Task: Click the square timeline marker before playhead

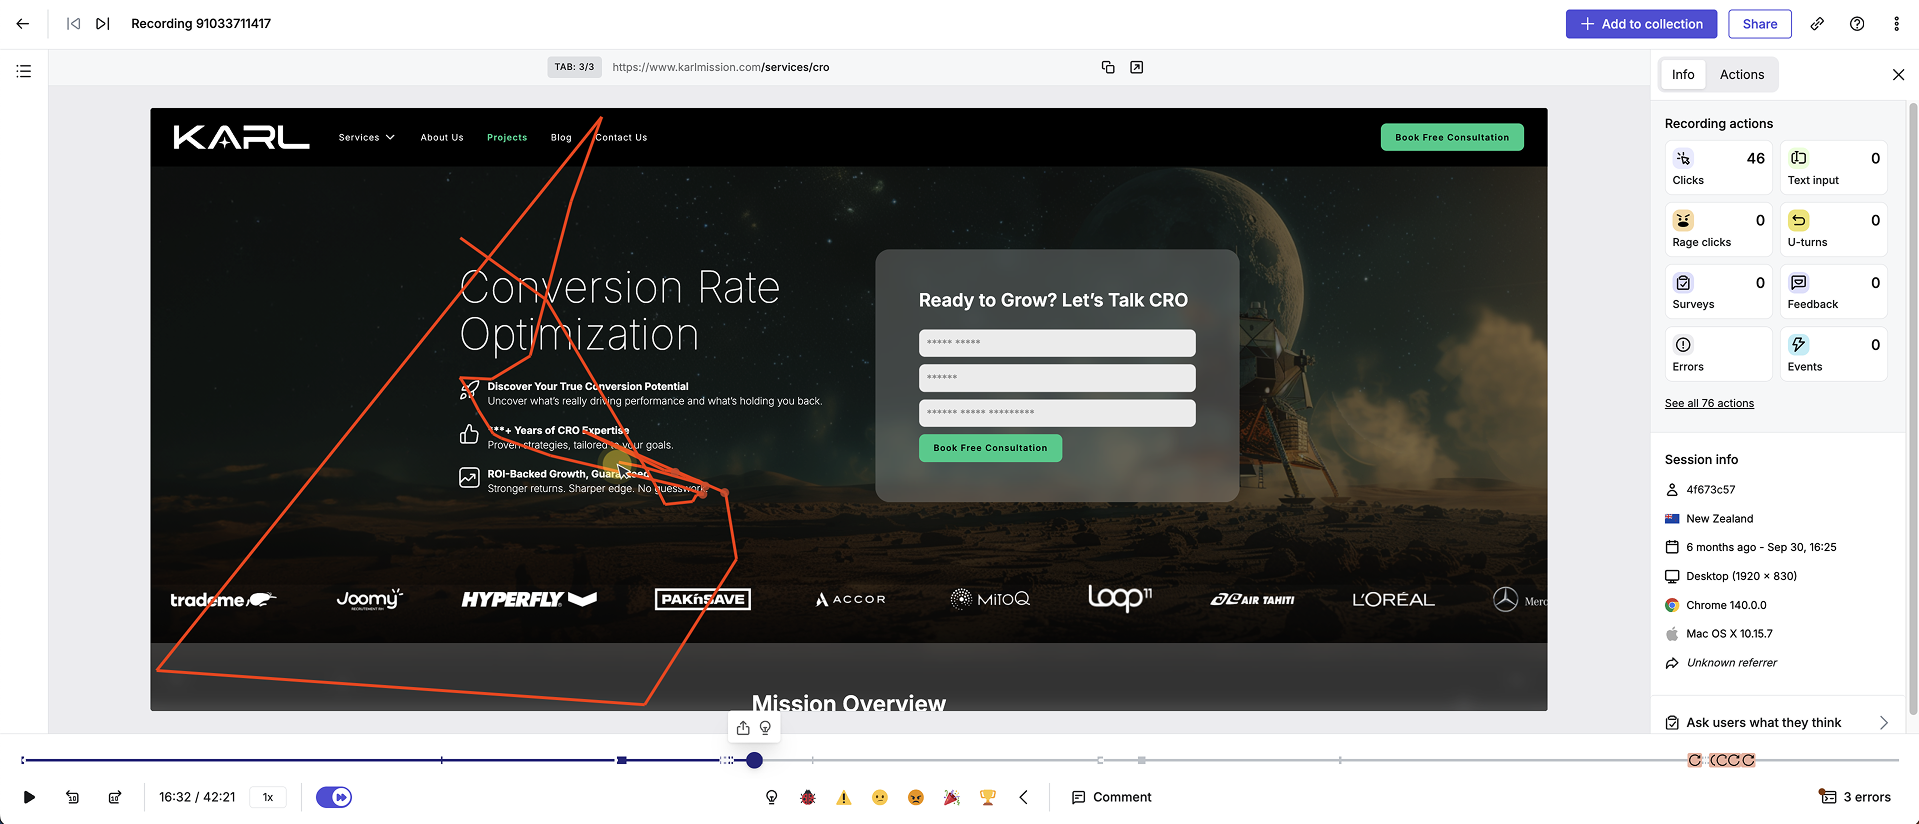Action: pos(622,760)
